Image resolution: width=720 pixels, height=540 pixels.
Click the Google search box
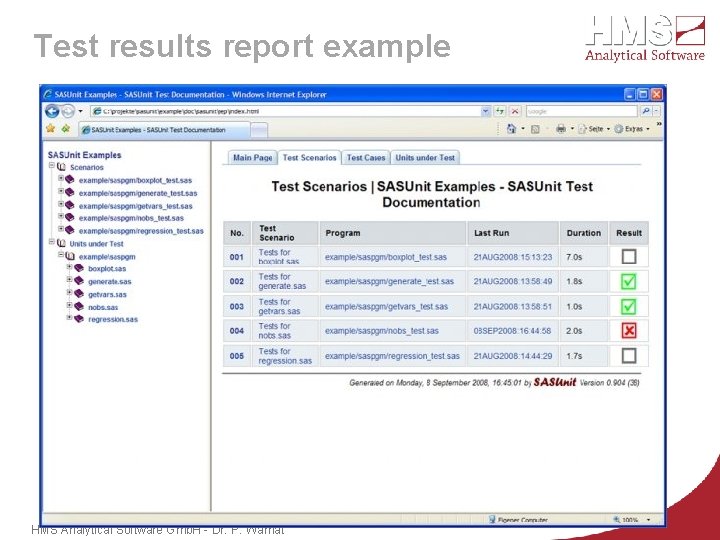582,111
